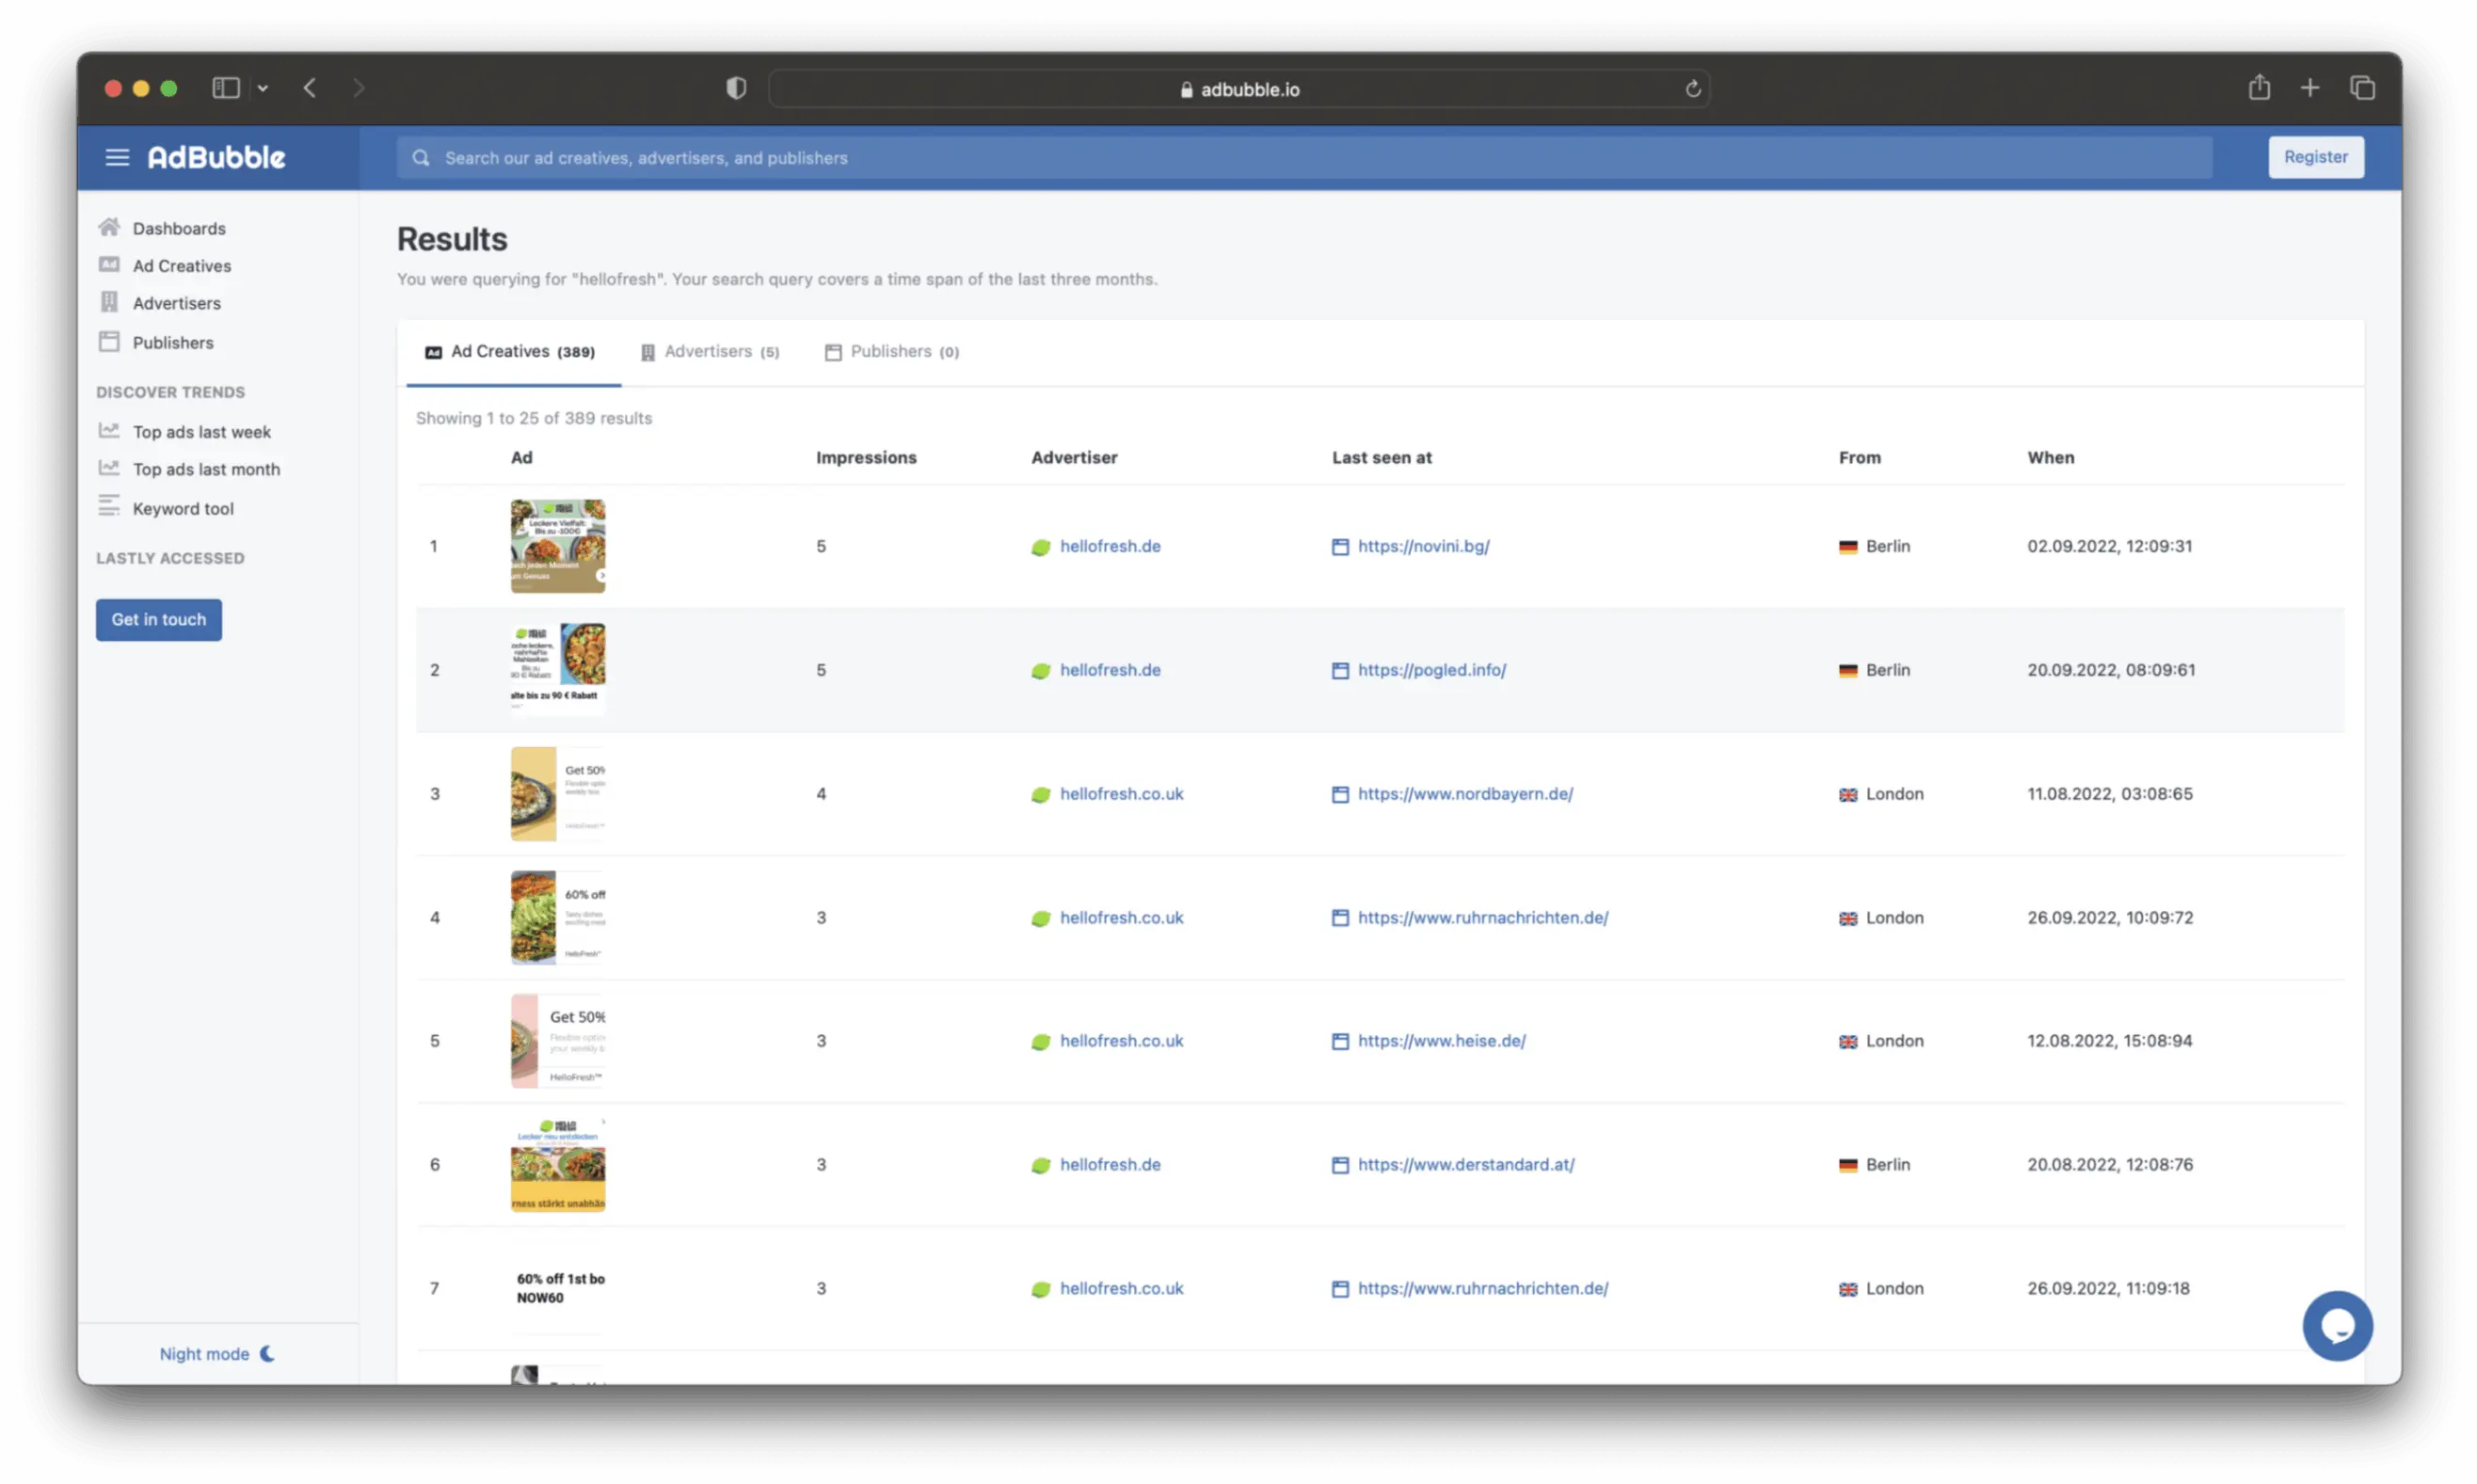
Task: Click the German flag in row 1
Action: [1847, 547]
